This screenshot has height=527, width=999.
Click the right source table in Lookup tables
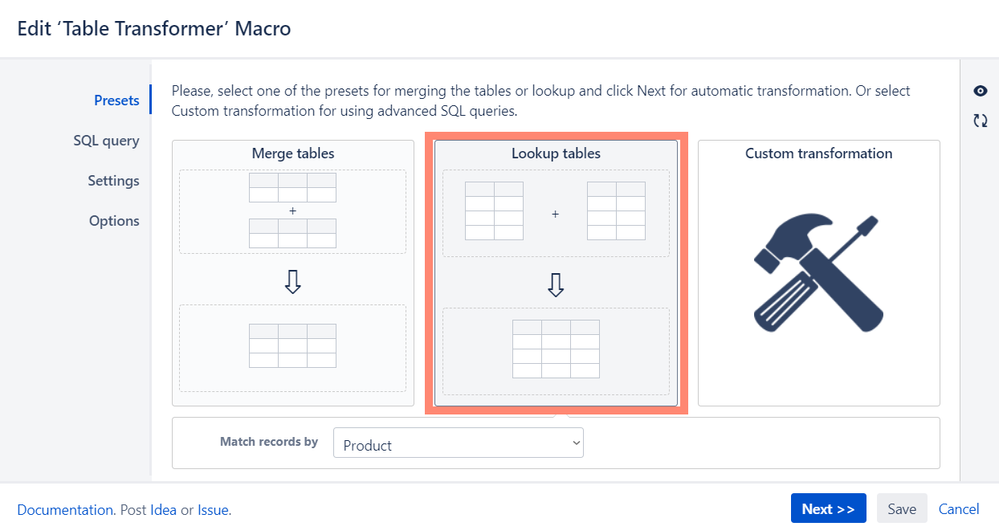coord(616,211)
